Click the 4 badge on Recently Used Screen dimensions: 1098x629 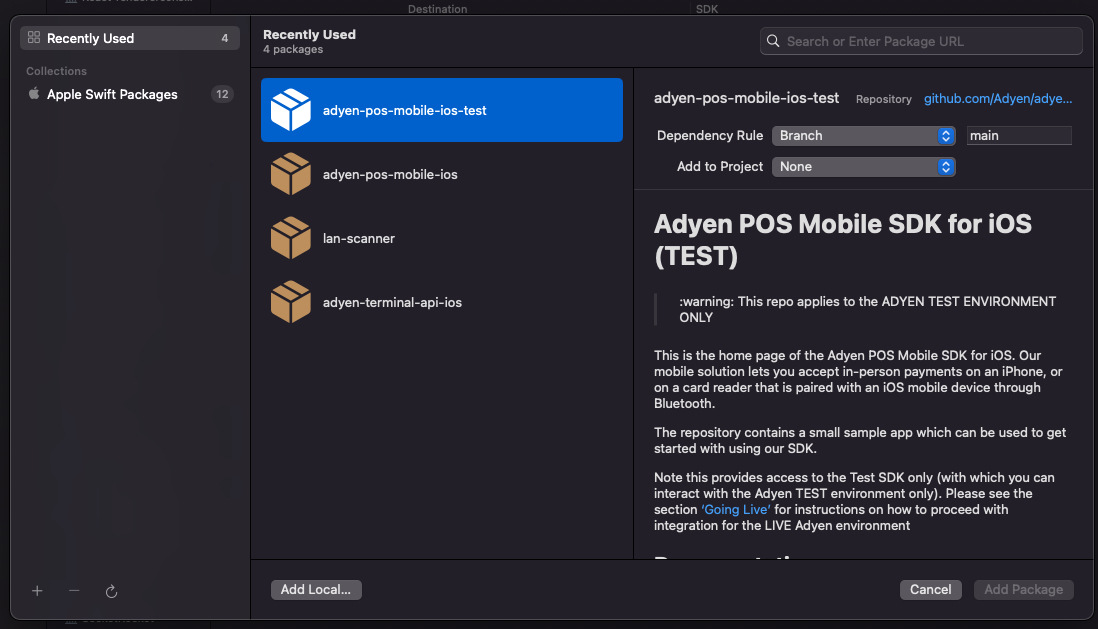coord(225,39)
